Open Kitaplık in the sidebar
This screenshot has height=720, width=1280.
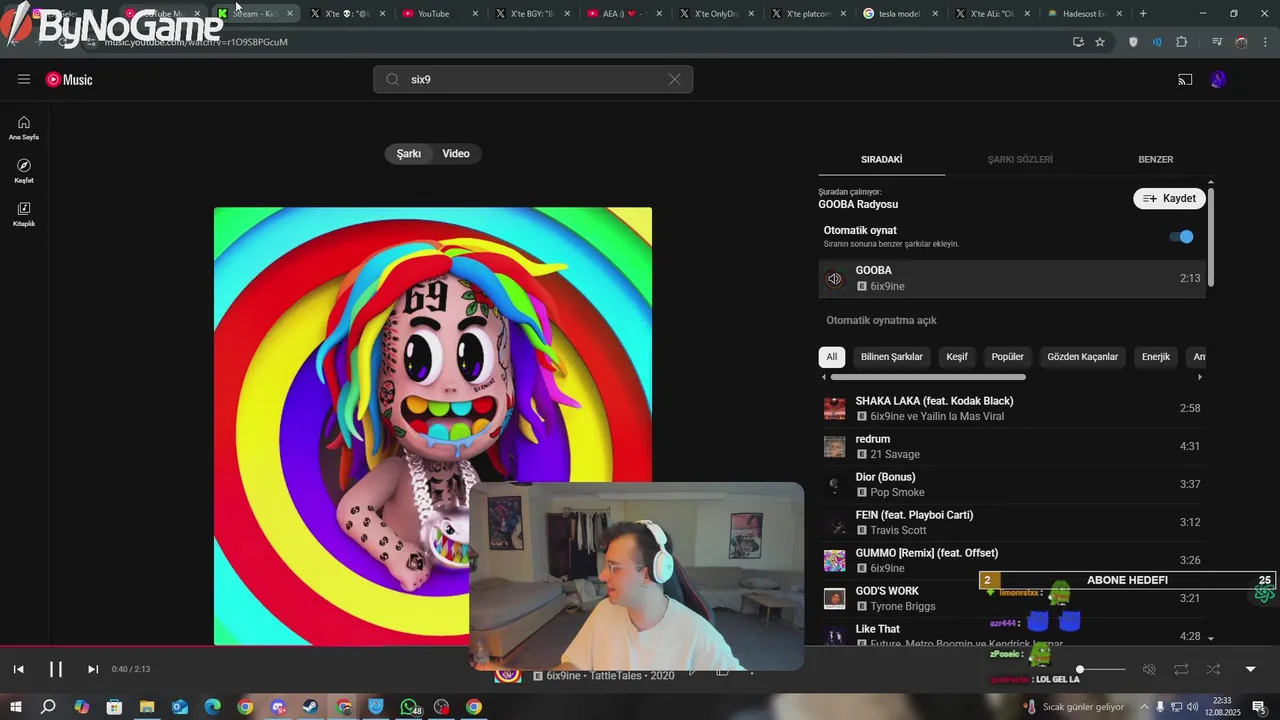pyautogui.click(x=24, y=214)
